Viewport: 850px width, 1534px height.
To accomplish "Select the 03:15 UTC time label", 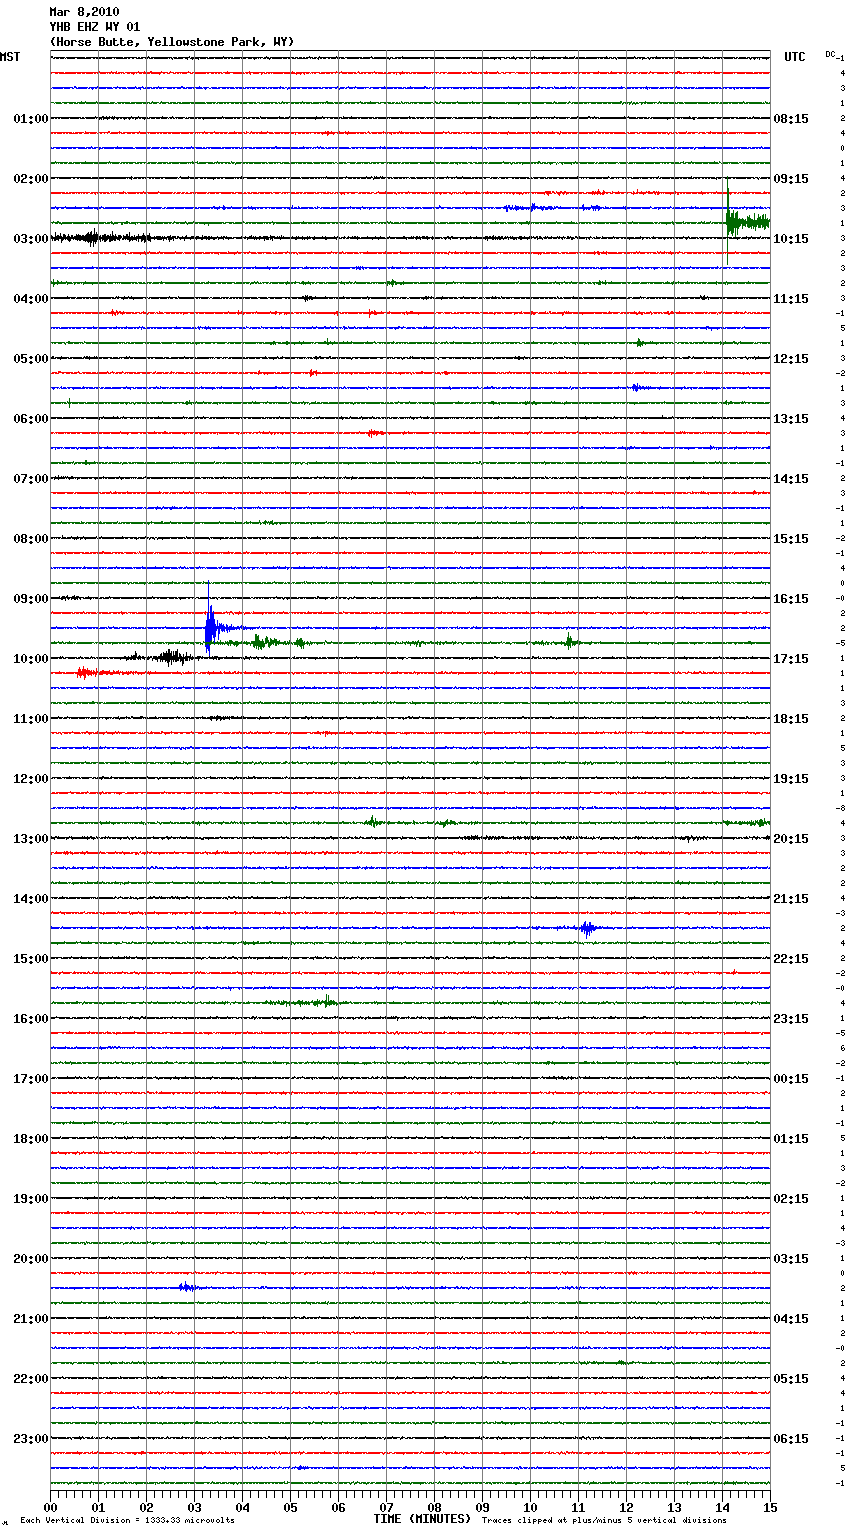I will (x=791, y=1259).
